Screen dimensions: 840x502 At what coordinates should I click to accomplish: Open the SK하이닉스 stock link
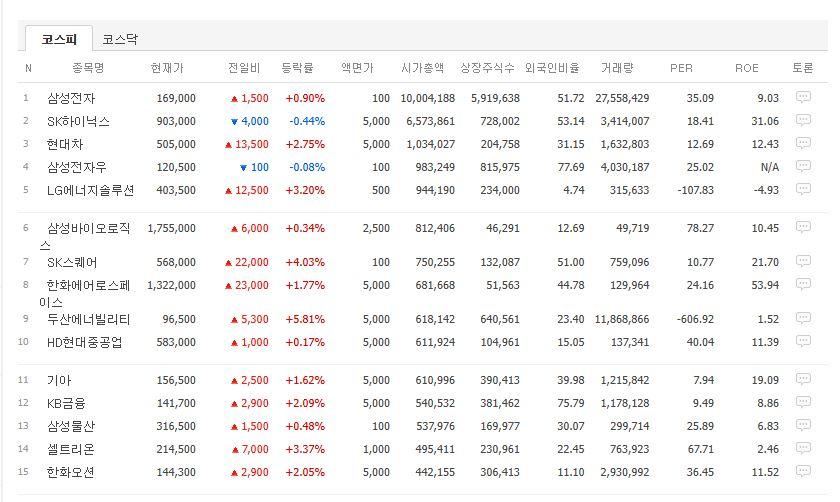[x=78, y=121]
